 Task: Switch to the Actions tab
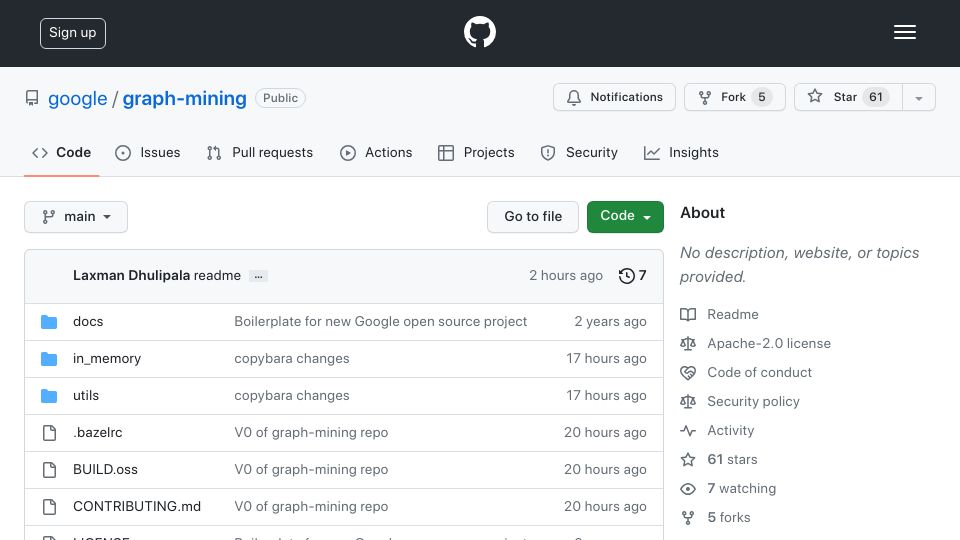point(376,152)
